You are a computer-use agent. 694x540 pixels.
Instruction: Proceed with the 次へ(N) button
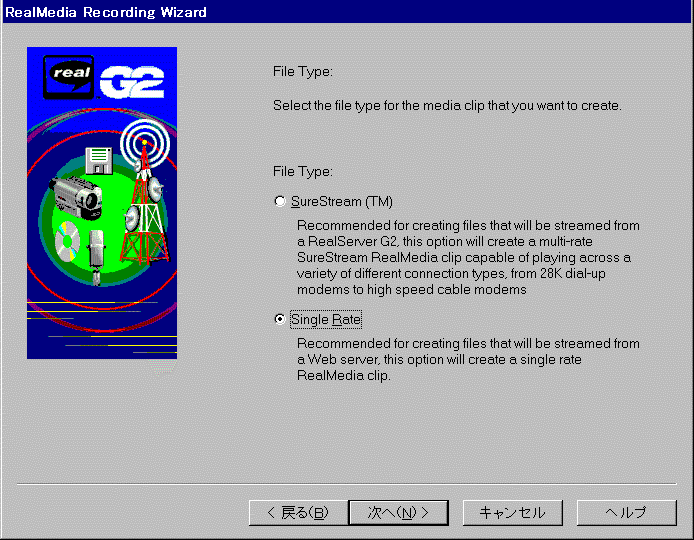[x=399, y=513]
